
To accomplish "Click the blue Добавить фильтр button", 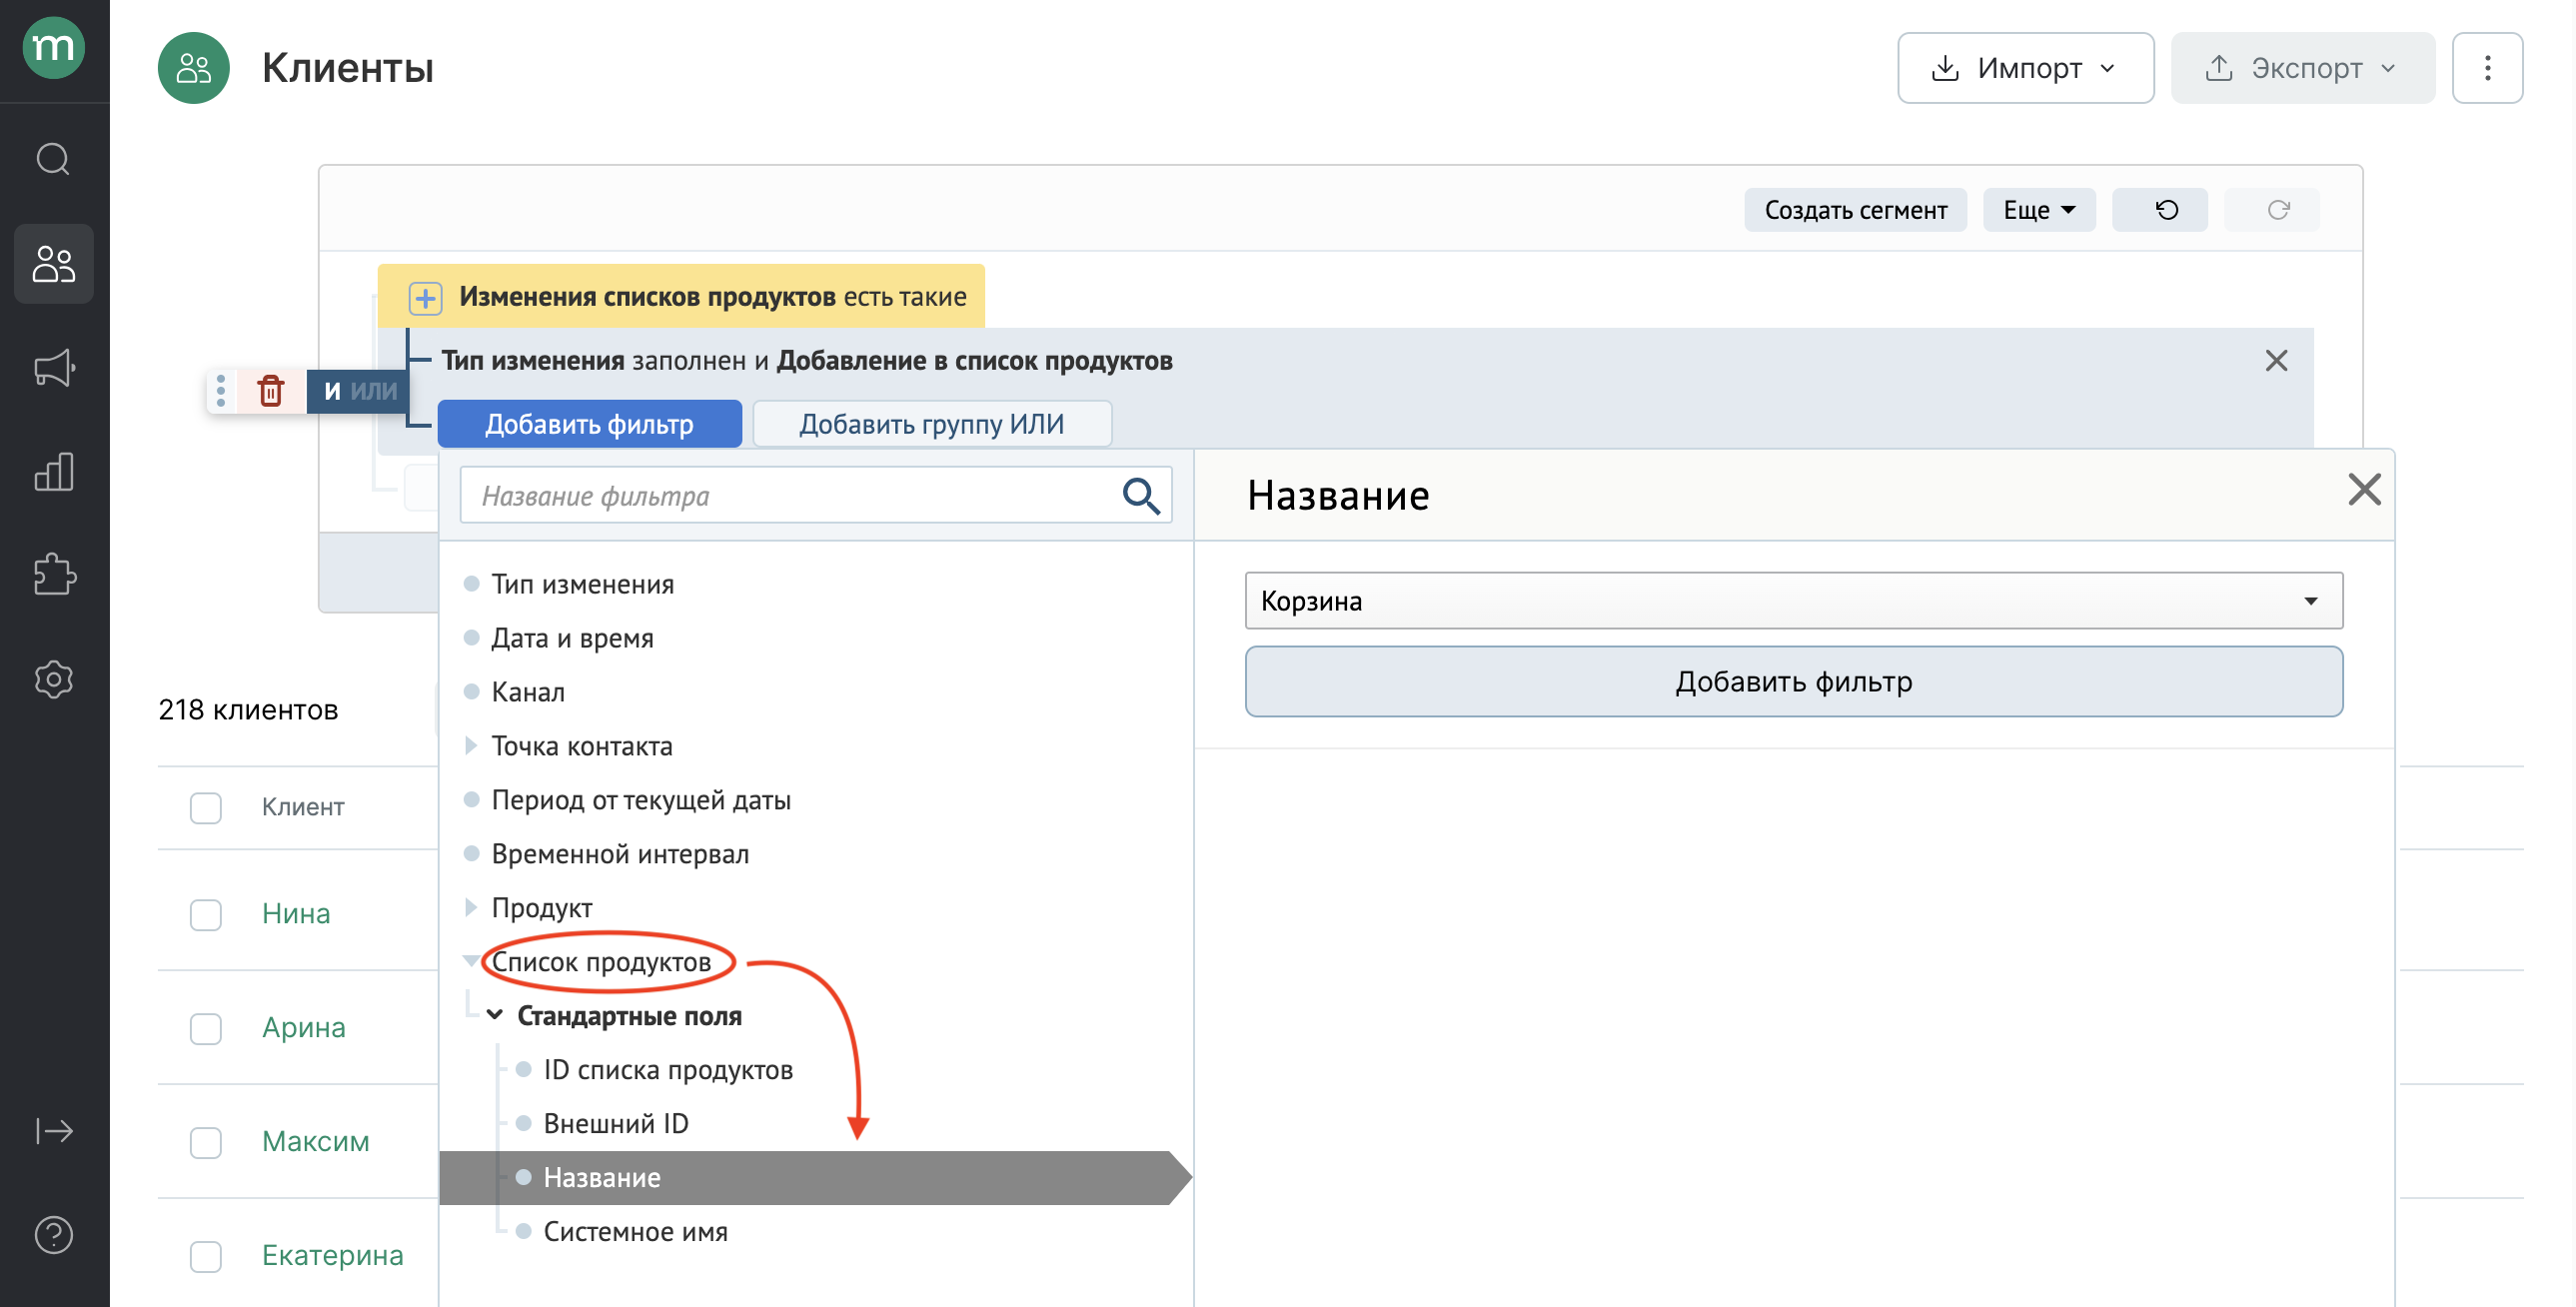I will 589,424.
